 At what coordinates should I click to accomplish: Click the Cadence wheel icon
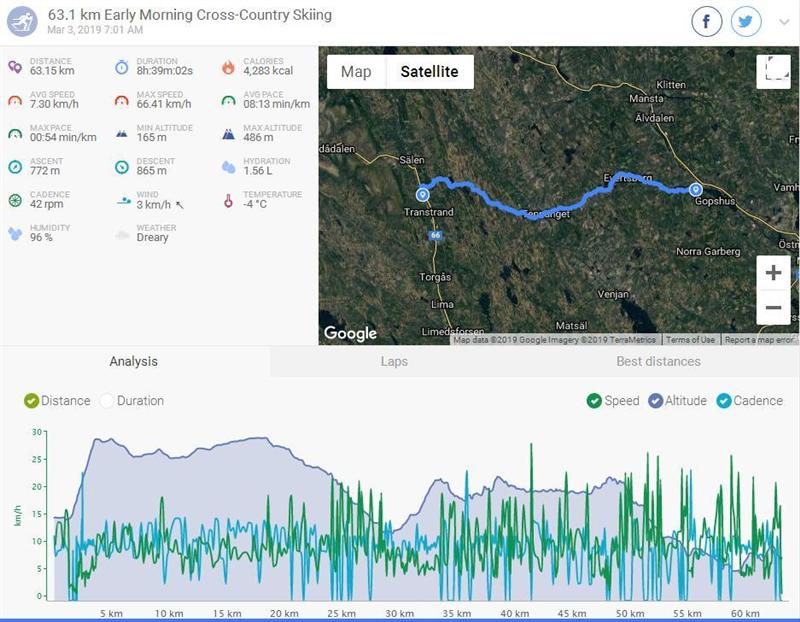[15, 201]
